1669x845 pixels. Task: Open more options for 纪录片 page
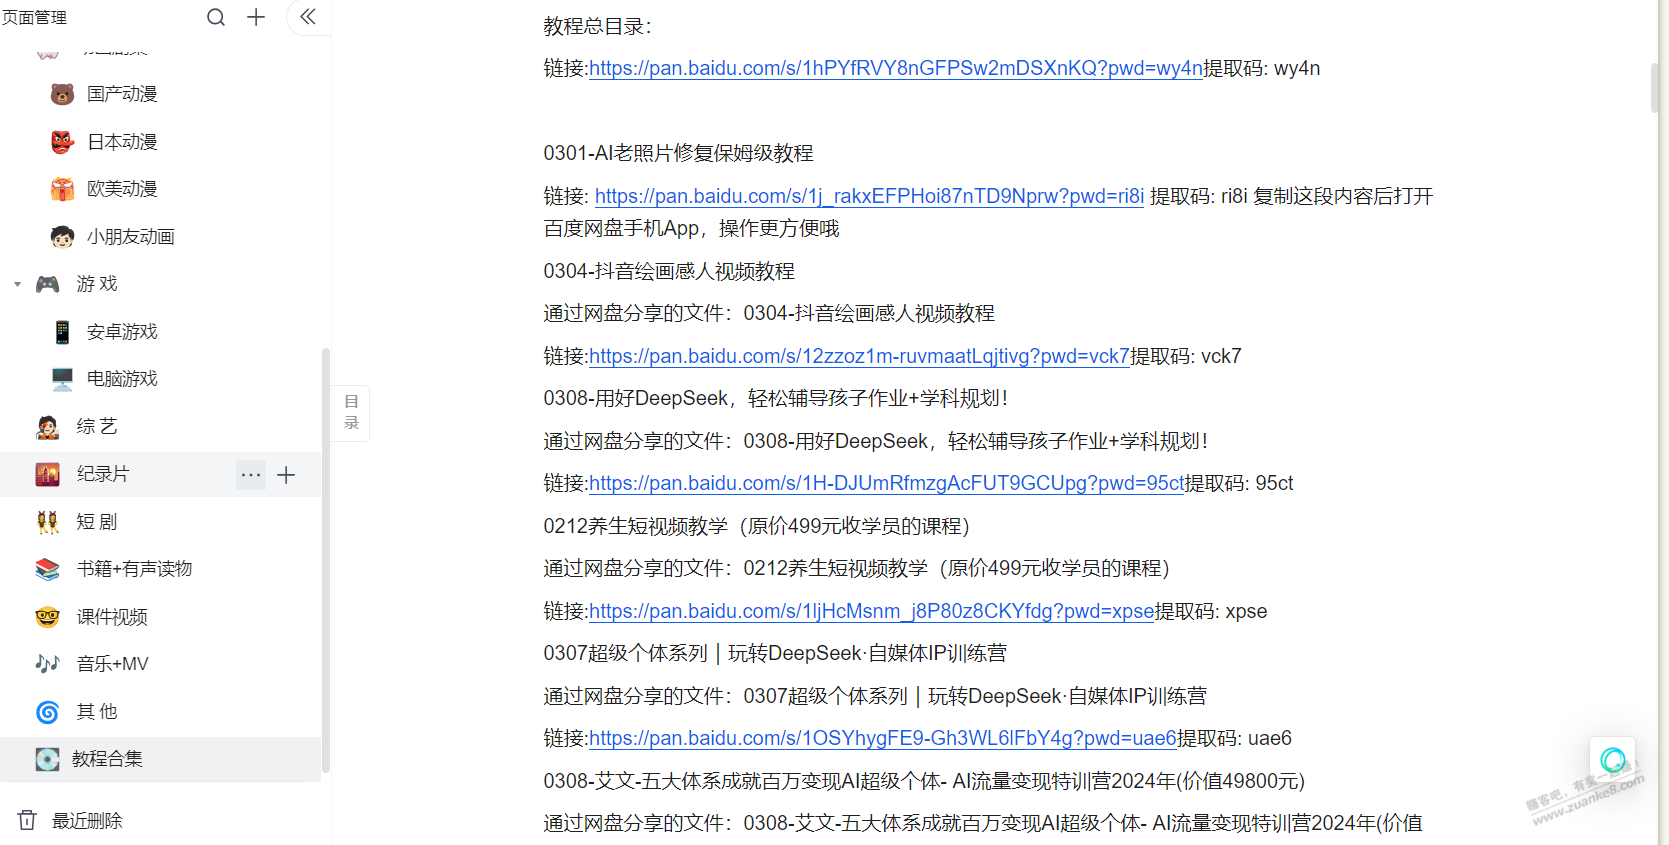[251, 475]
